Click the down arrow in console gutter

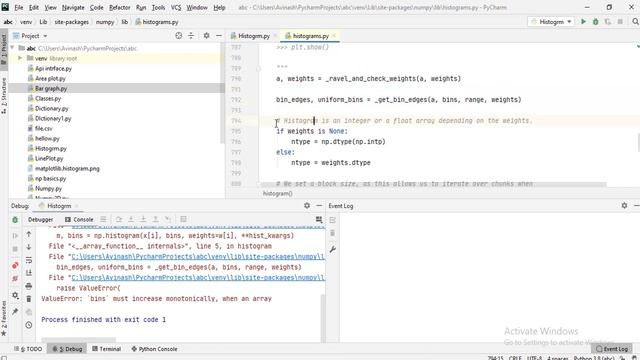29,247
